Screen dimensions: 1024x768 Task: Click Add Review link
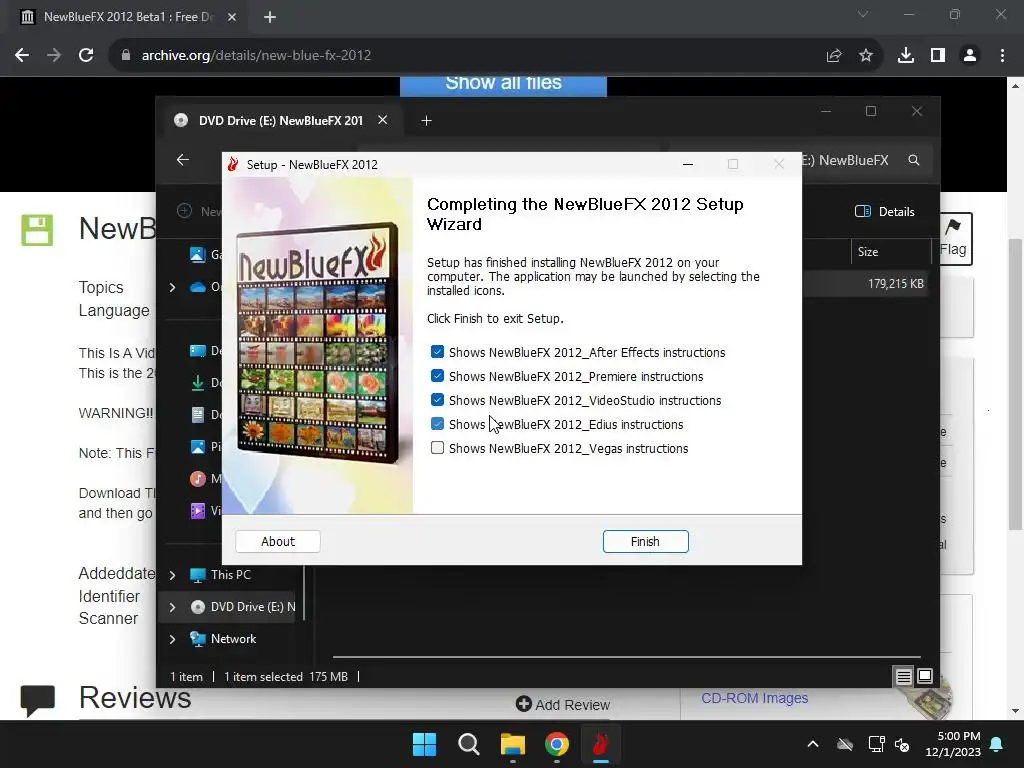coord(563,704)
